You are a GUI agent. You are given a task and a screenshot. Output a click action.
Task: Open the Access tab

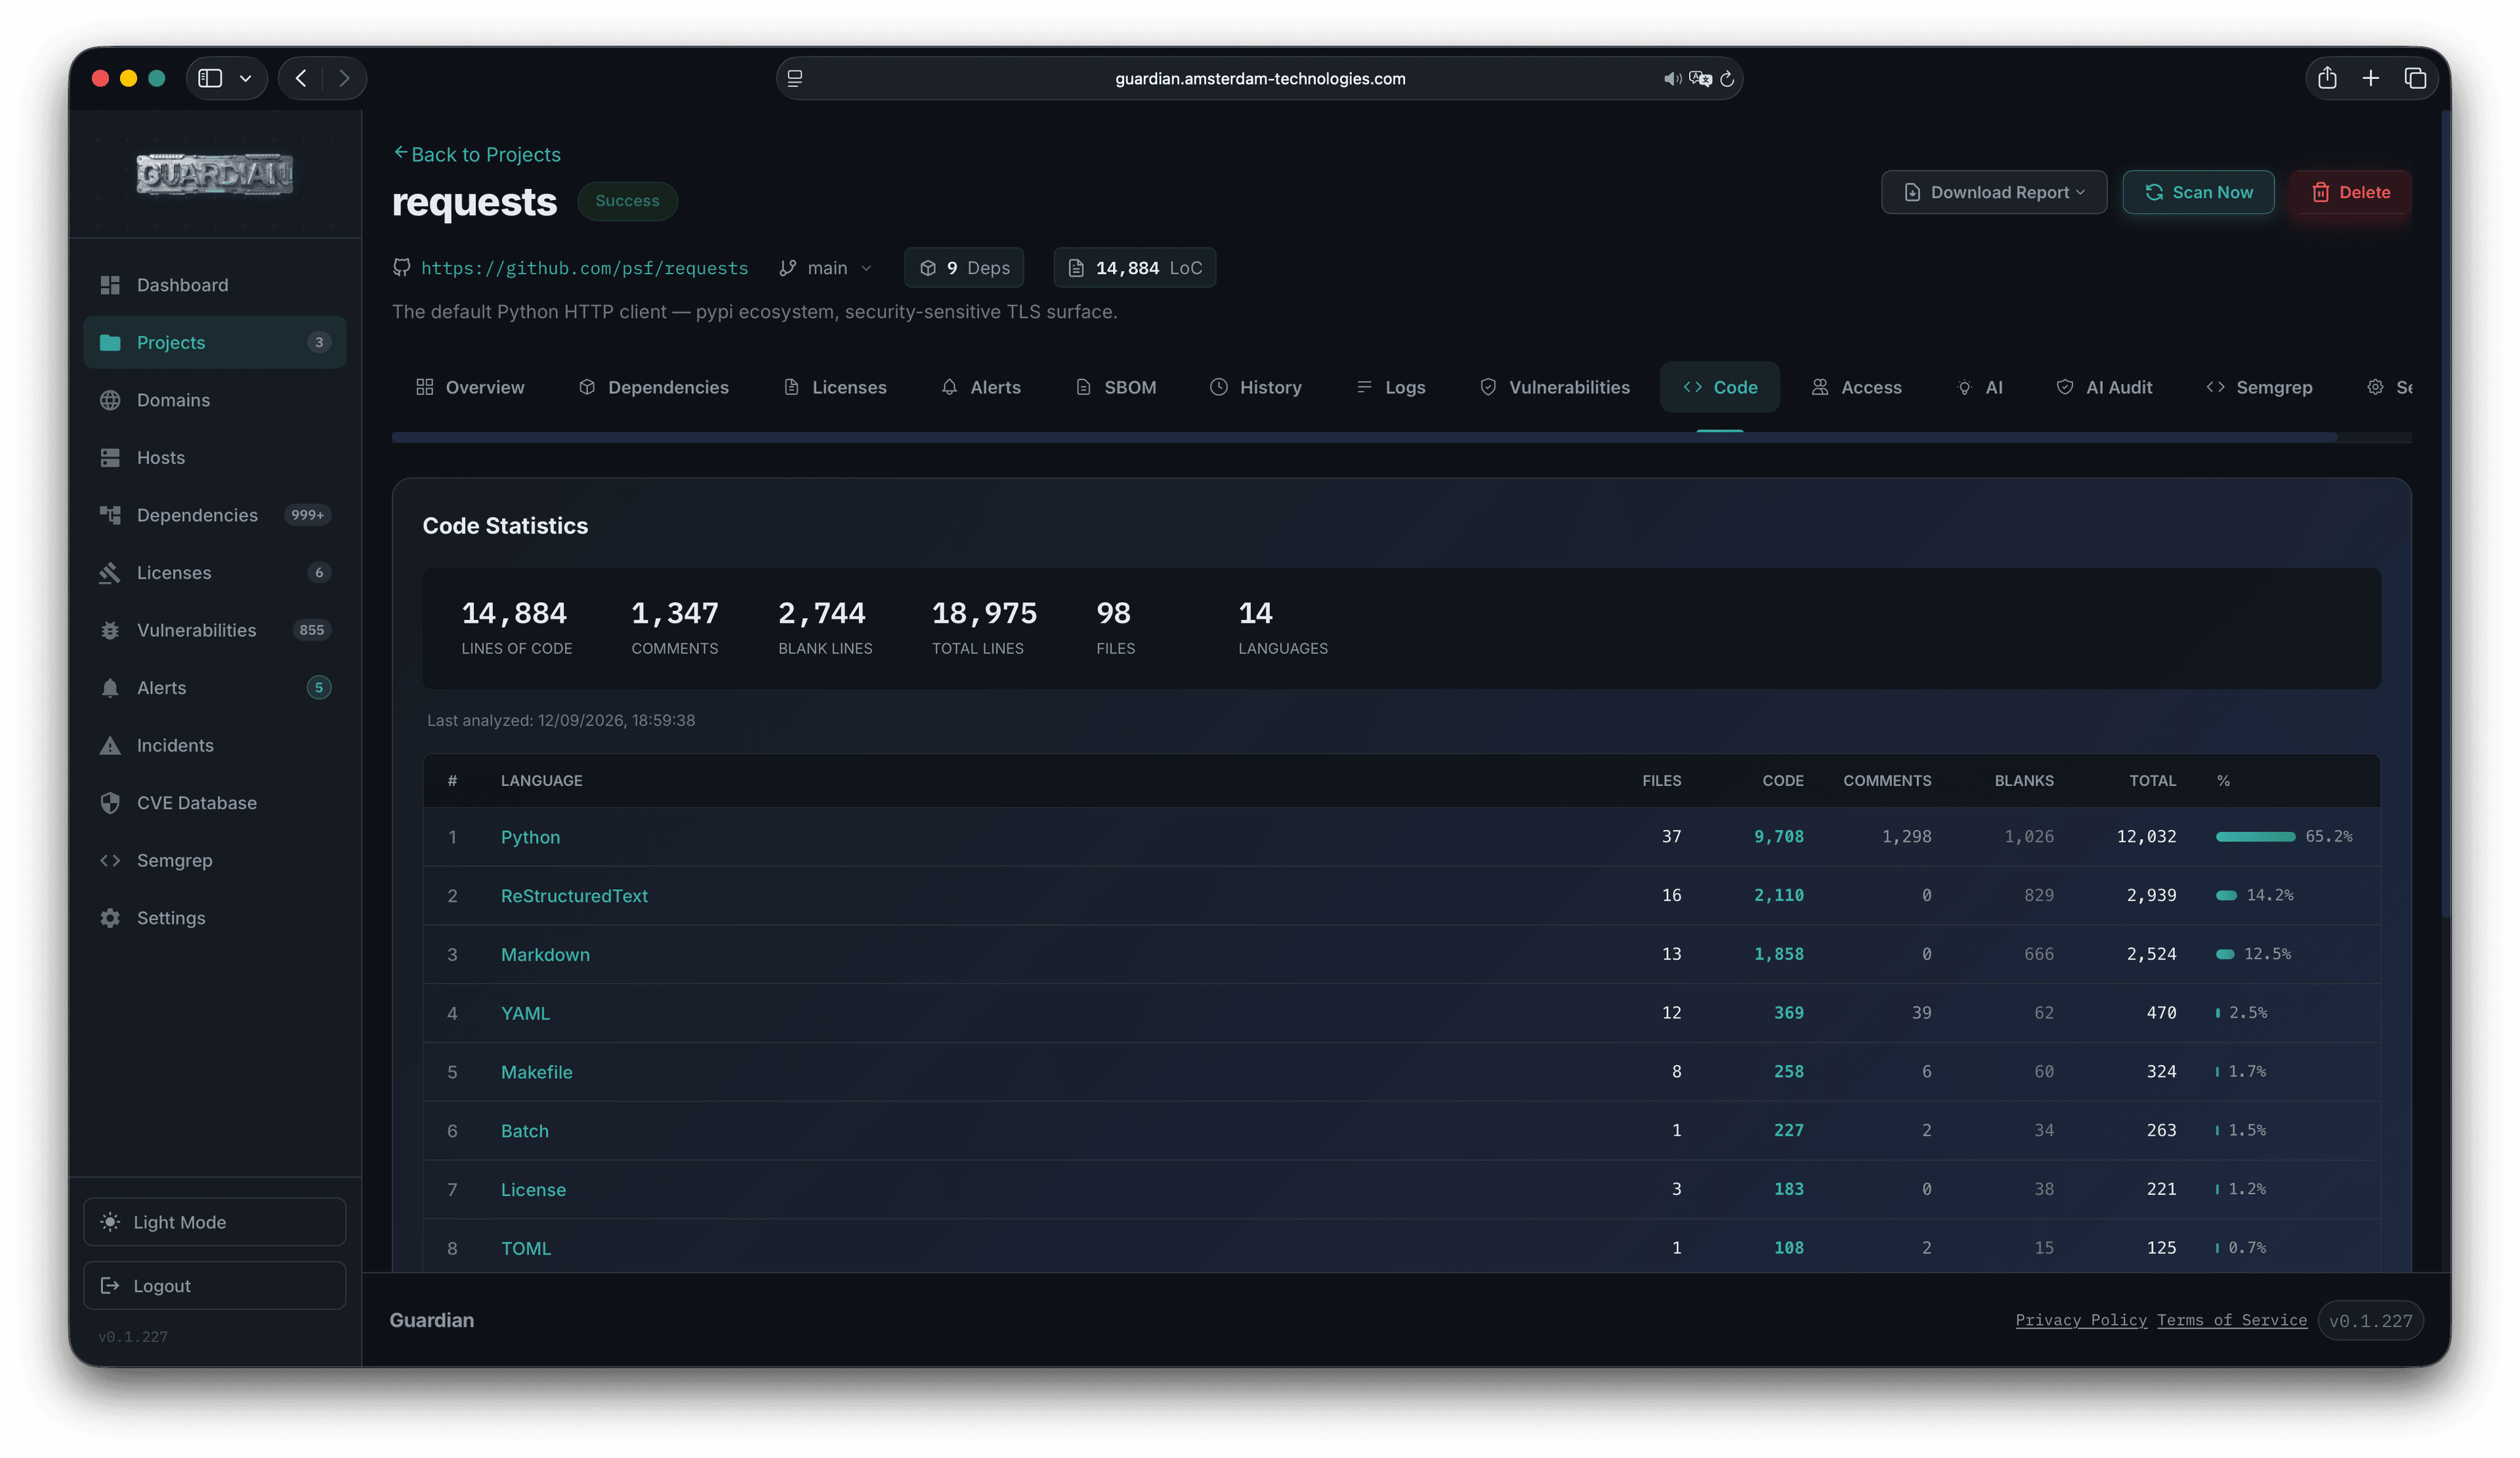tap(1856, 387)
